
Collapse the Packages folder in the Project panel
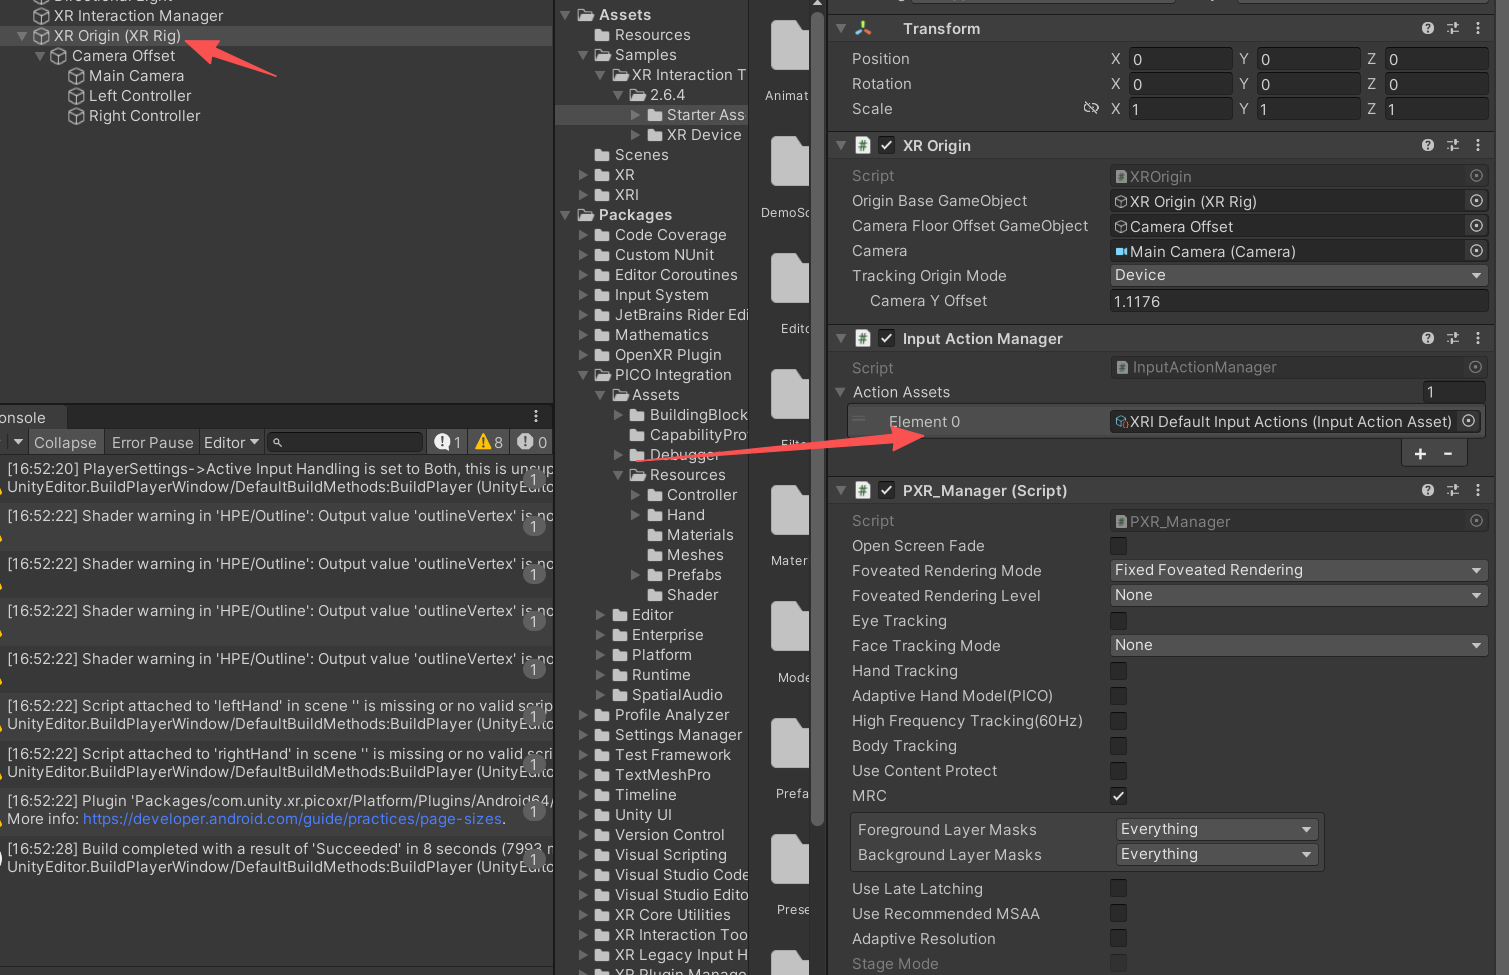[x=566, y=214]
